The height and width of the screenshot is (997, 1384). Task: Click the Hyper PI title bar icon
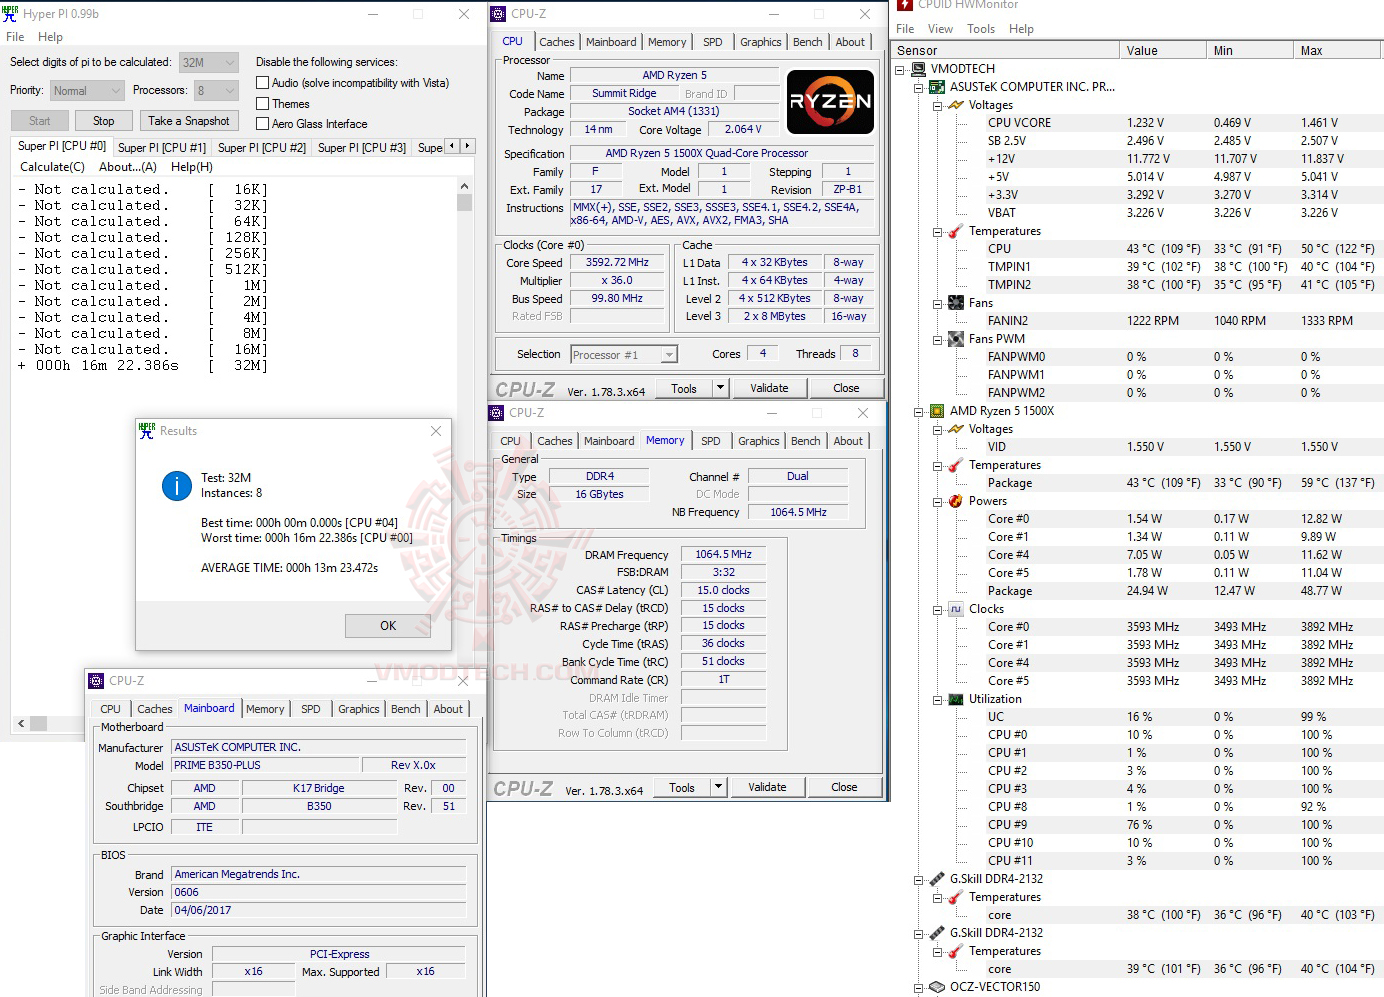11,14
